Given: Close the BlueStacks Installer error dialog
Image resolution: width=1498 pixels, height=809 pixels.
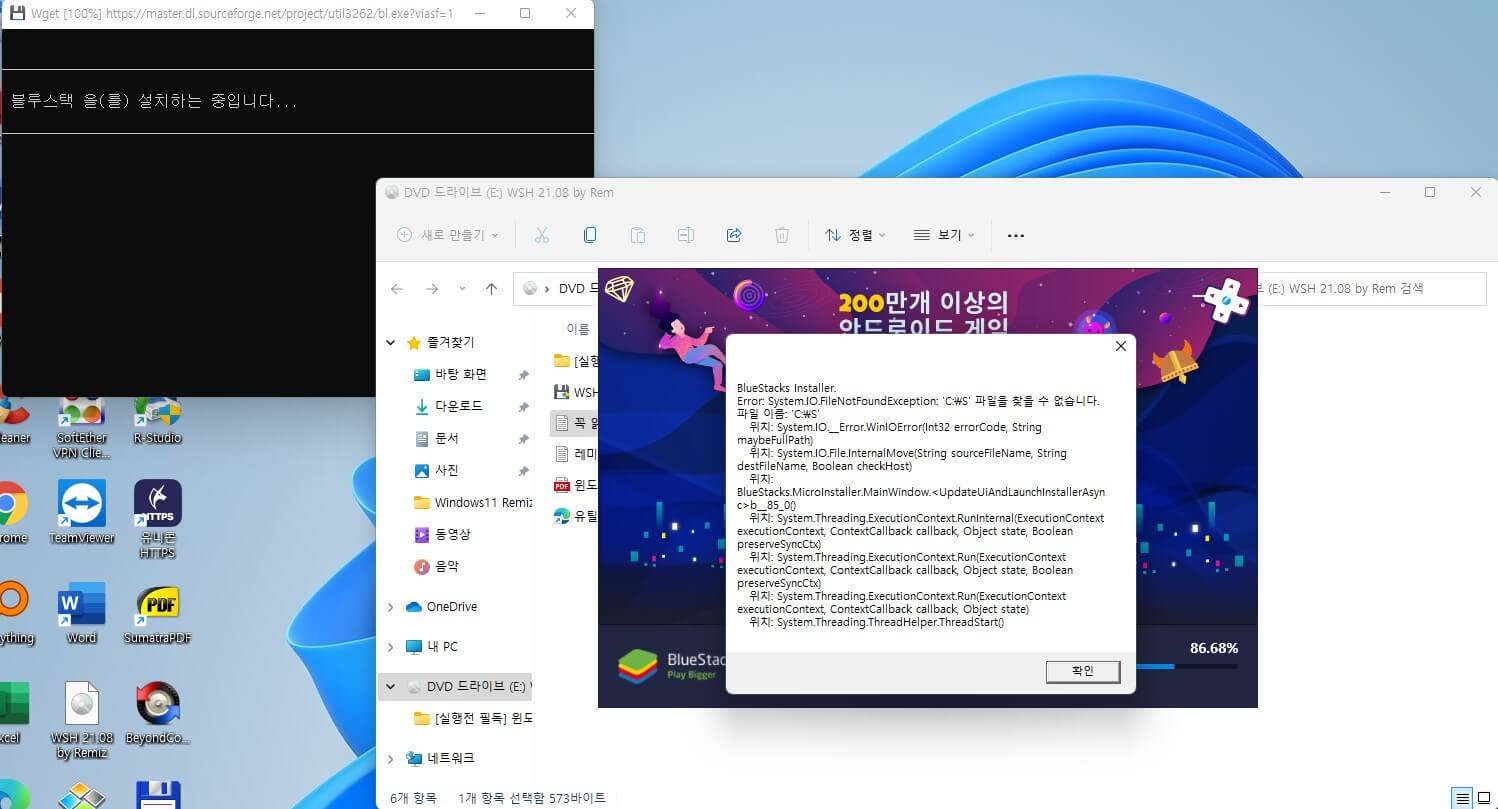Looking at the screenshot, I should click(1120, 346).
